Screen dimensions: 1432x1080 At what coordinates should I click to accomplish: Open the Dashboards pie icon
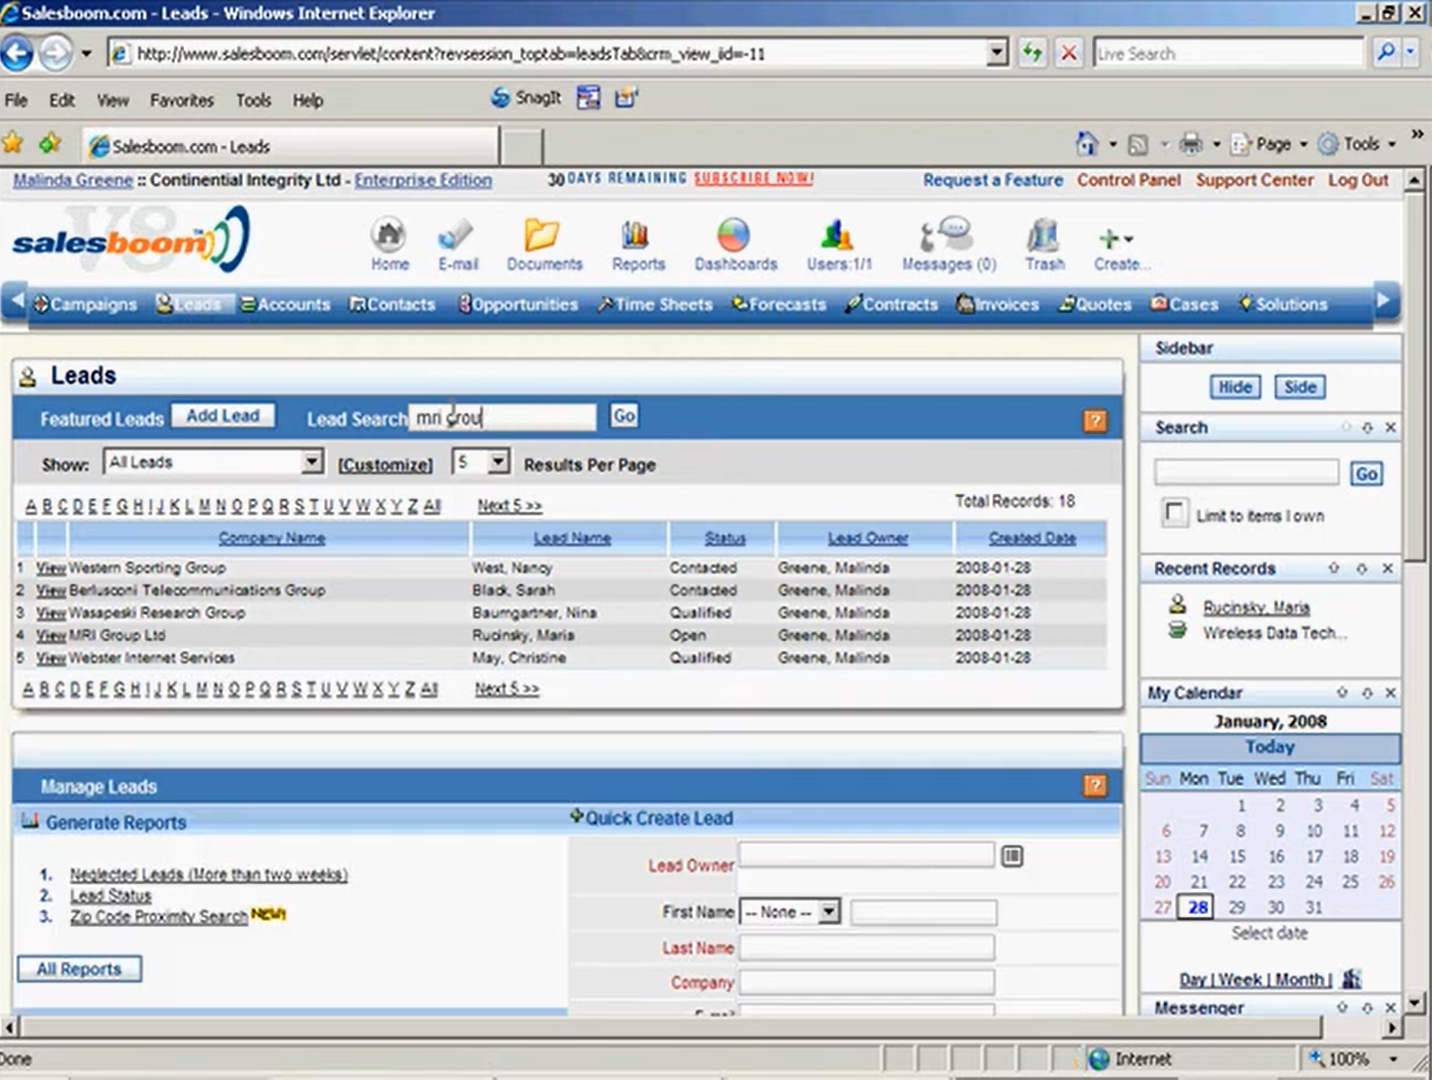734,236
